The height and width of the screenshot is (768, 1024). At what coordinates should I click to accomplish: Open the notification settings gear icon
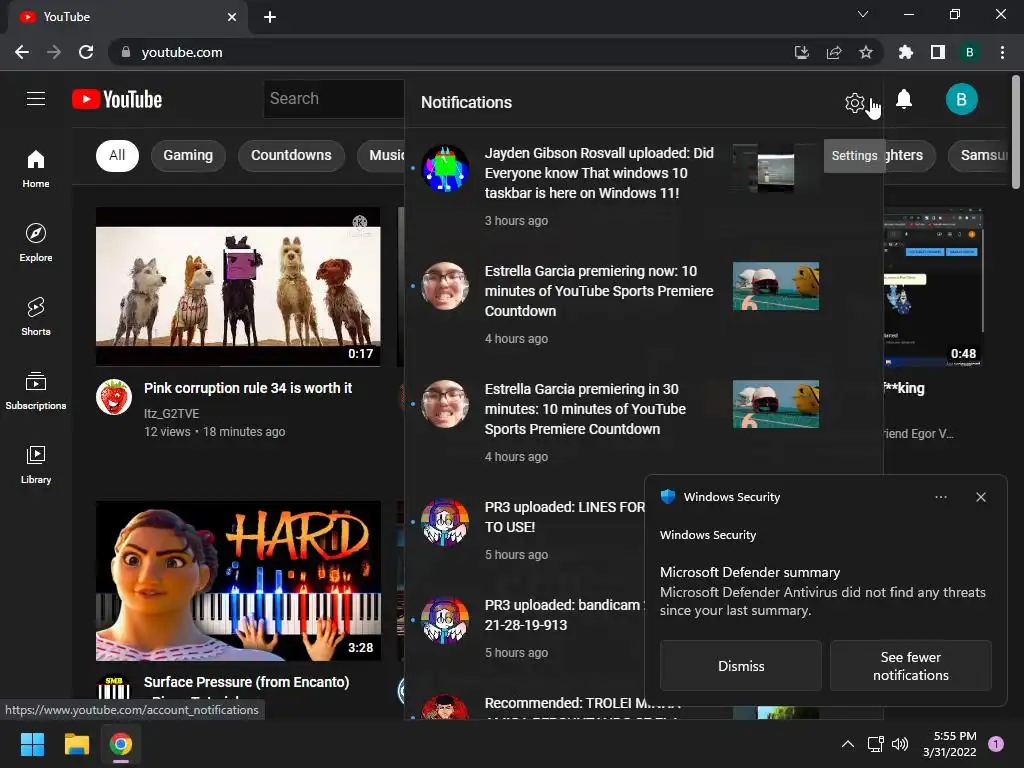(854, 103)
